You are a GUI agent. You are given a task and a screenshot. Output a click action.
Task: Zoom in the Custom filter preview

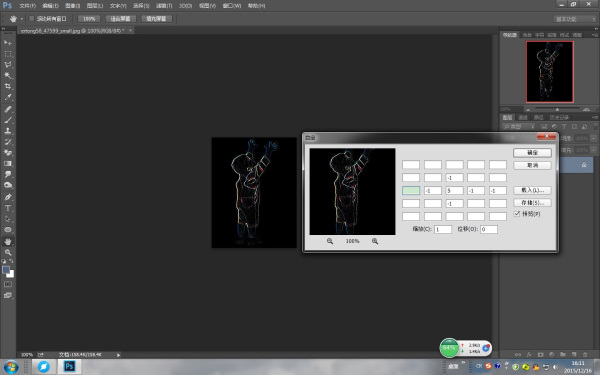[375, 241]
